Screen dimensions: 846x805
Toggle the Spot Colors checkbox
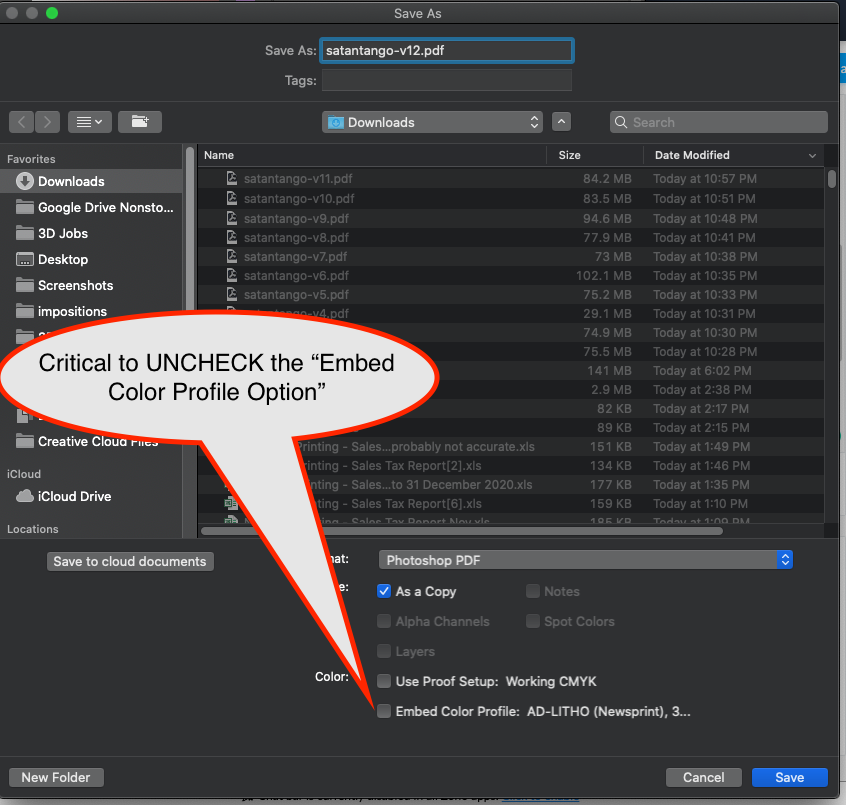(533, 622)
